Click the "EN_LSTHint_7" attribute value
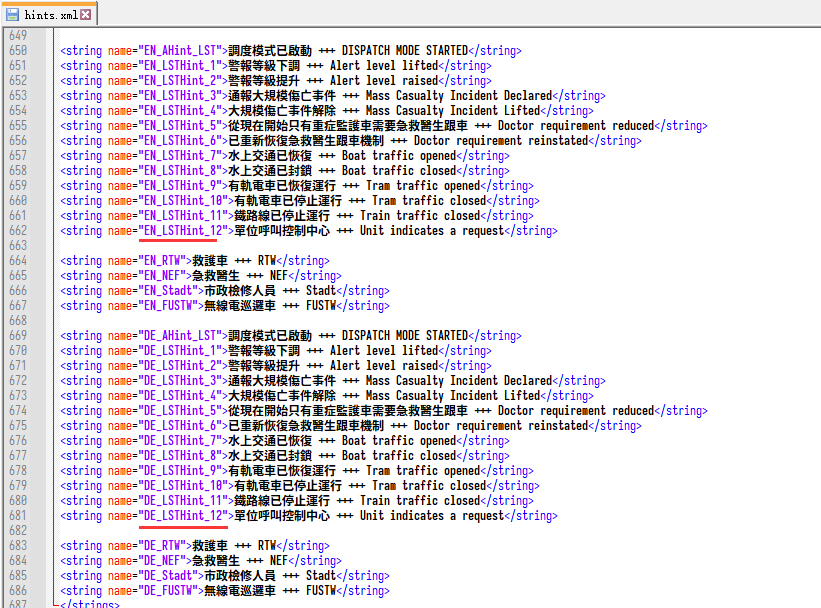 pos(180,156)
